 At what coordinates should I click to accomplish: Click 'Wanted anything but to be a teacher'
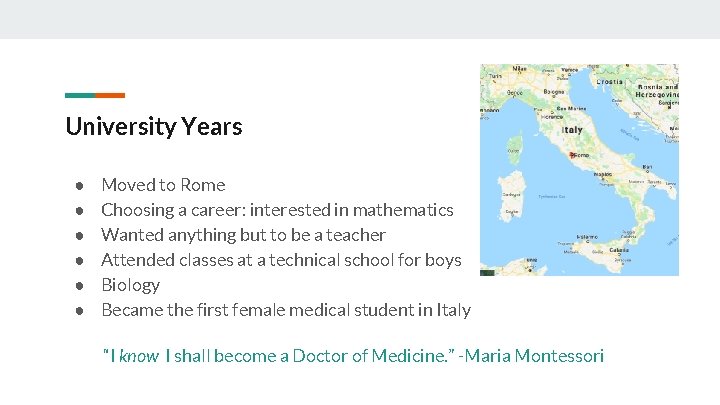[x=243, y=235]
